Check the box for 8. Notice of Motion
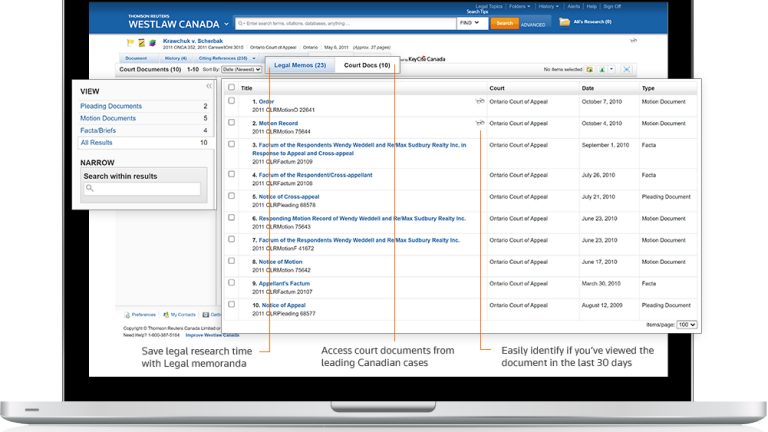The width and height of the screenshot is (768, 432). [232, 261]
